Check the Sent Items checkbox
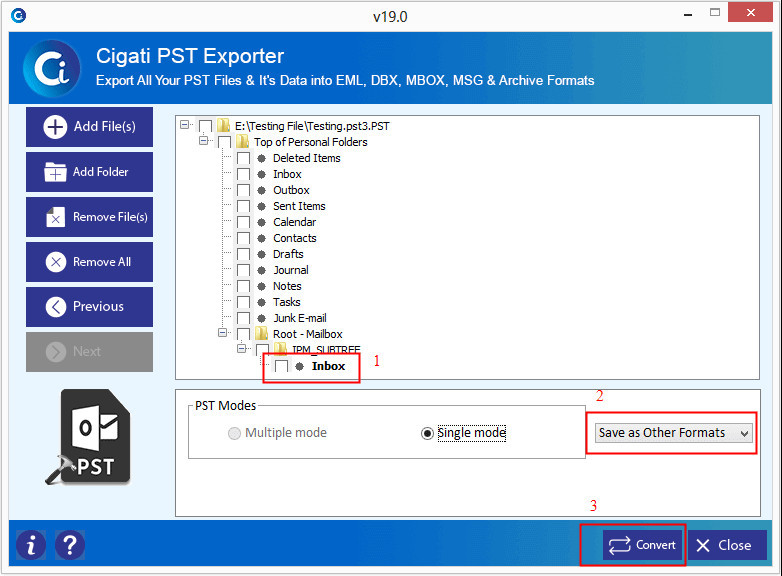The height and width of the screenshot is (576, 782). [x=243, y=206]
